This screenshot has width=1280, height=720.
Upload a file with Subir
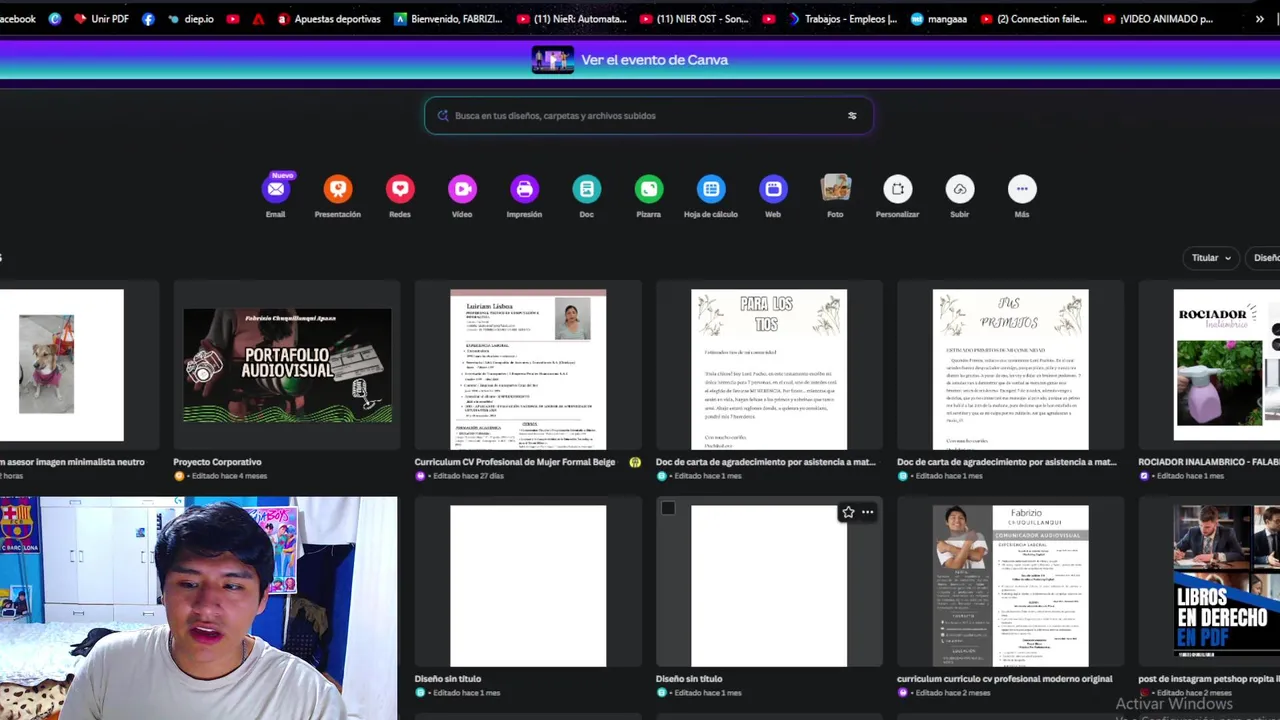[960, 189]
